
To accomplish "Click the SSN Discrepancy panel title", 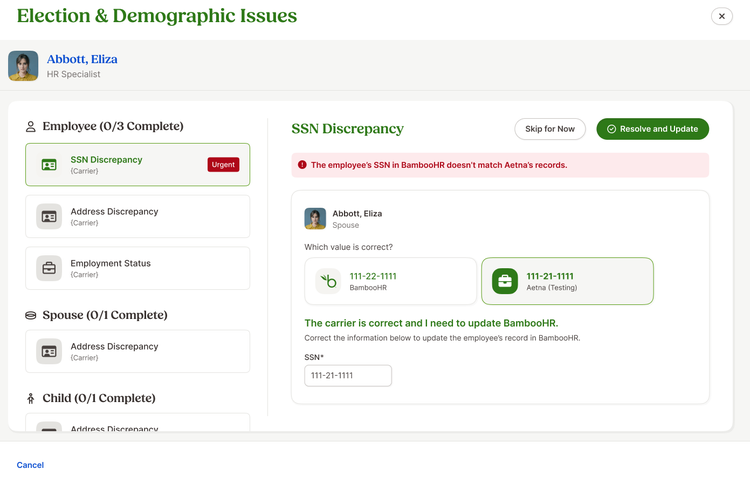I will (347, 129).
